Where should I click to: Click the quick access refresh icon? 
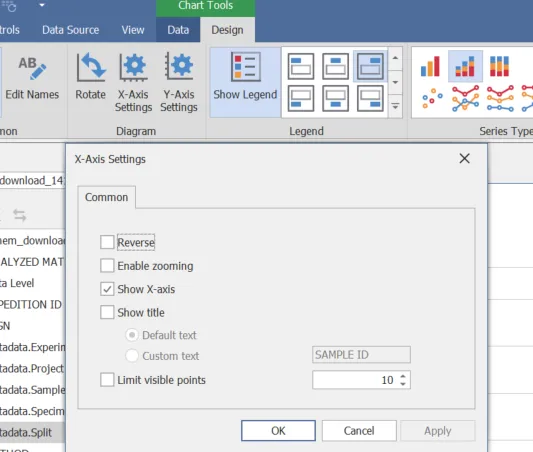10,6
